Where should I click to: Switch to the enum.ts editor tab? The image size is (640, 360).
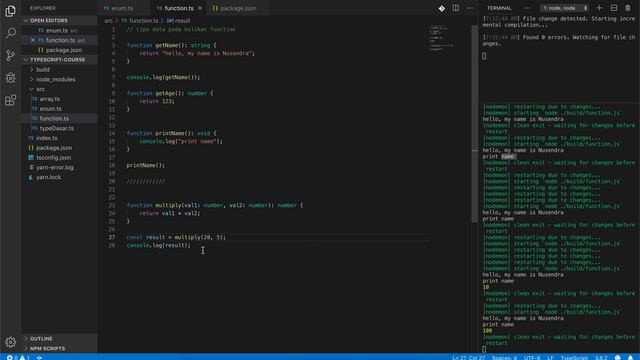pos(122,8)
